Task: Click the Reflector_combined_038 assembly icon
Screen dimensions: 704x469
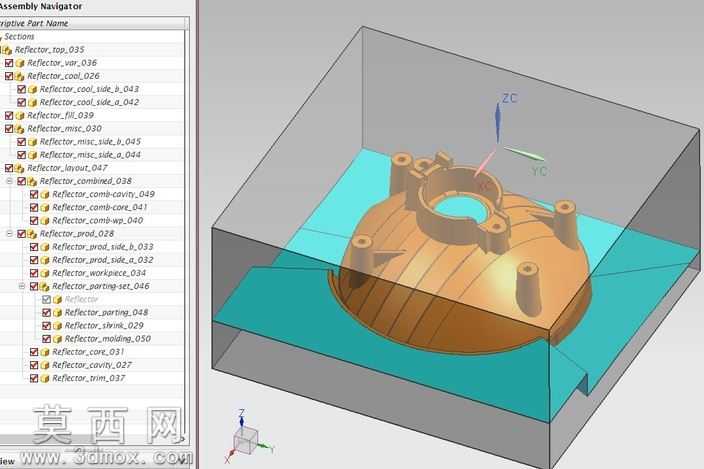Action: coord(32,181)
